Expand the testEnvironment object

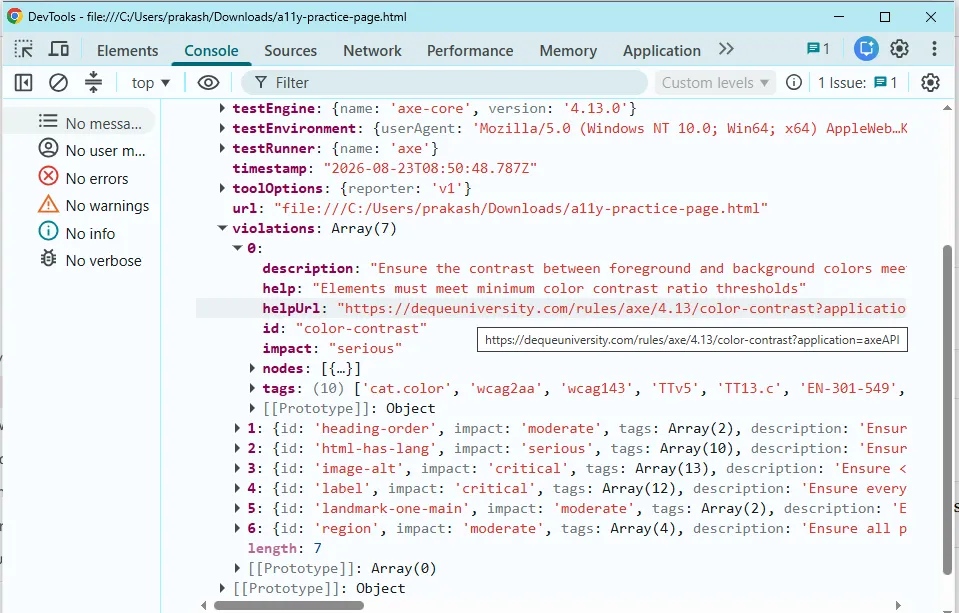[223, 128]
